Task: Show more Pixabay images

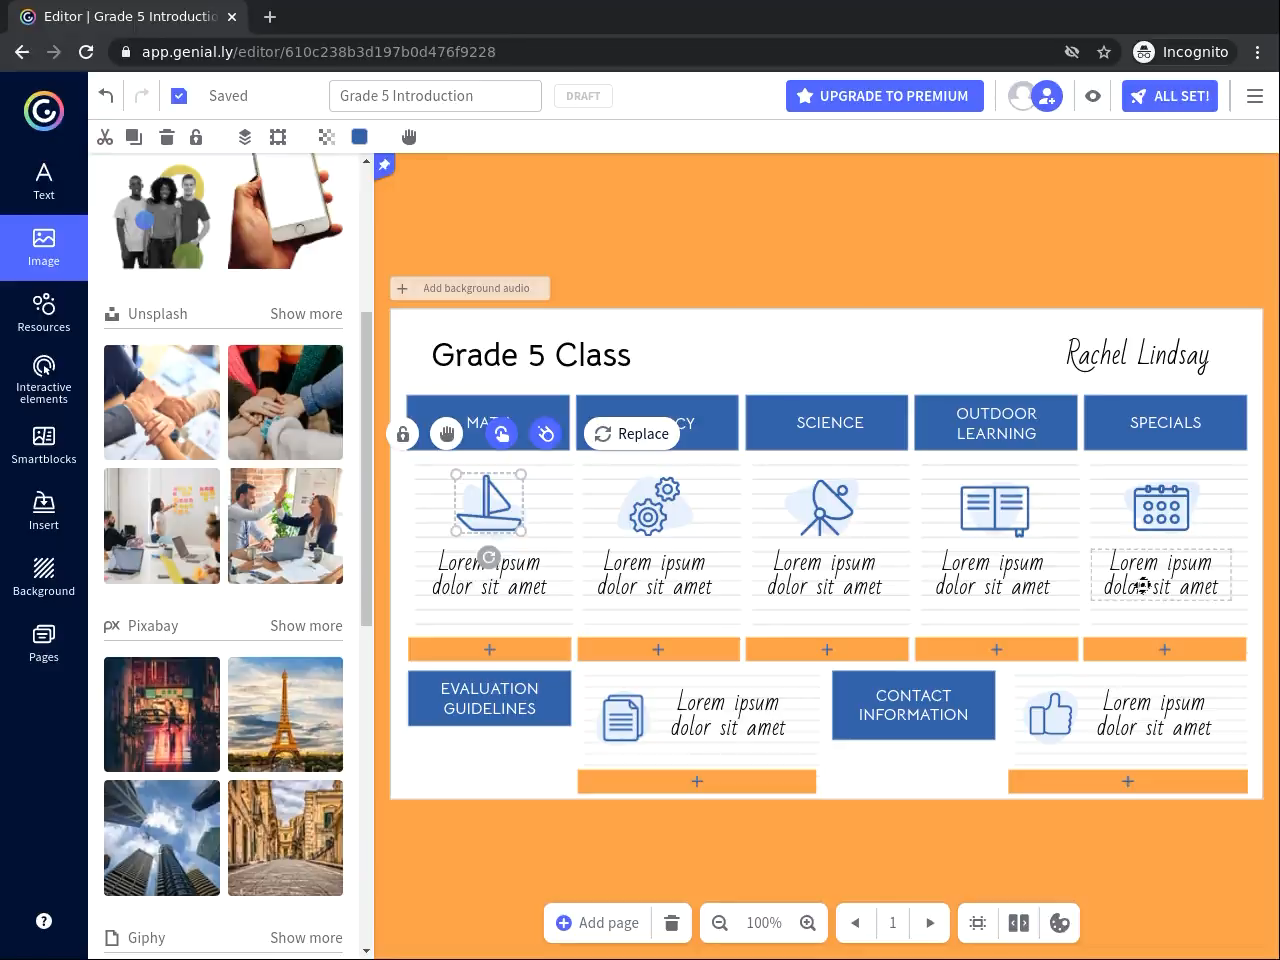Action: click(306, 626)
